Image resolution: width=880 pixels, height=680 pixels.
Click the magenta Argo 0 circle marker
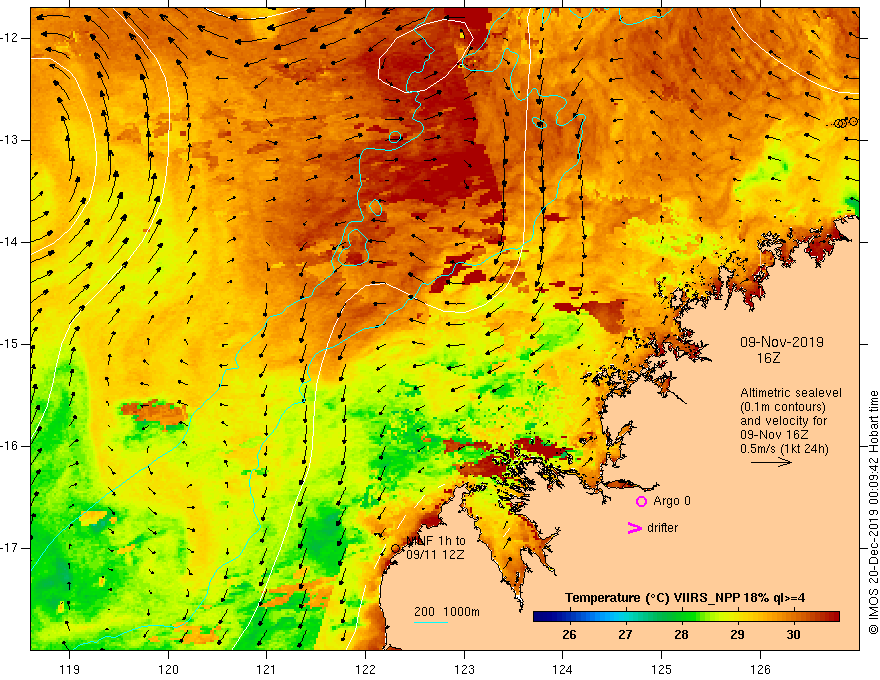coord(641,501)
